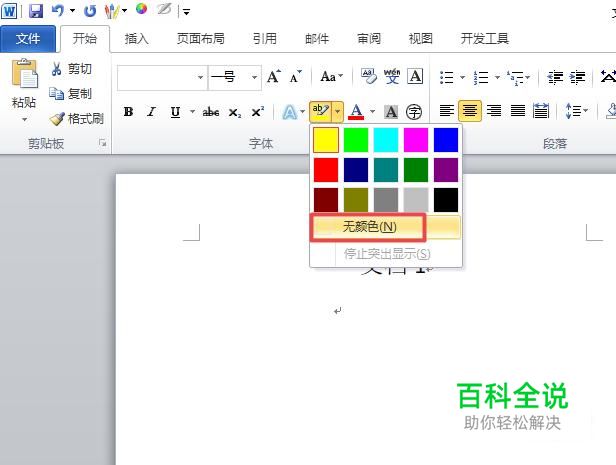Click the Phonetic Guide (wén) icon
Viewport: 616px width, 465px height.
pos(392,76)
